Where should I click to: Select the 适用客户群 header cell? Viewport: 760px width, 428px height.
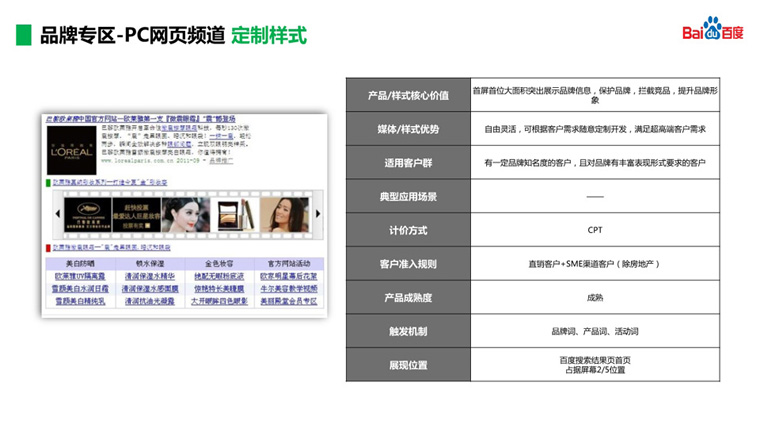408,163
